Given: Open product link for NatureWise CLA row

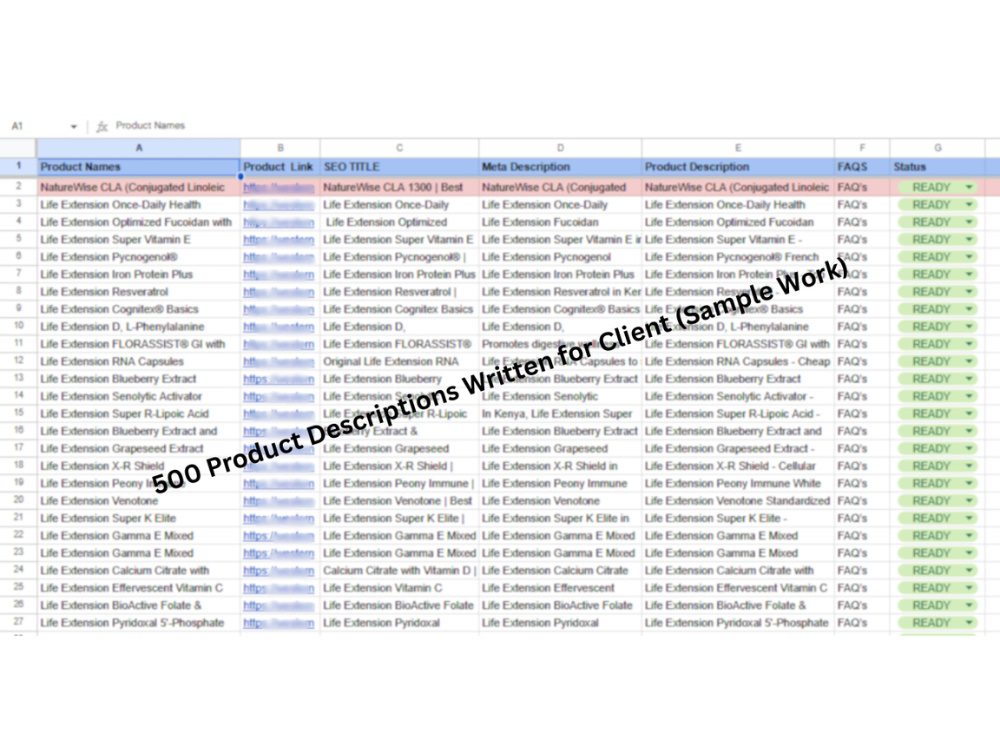Looking at the screenshot, I should coord(279,188).
